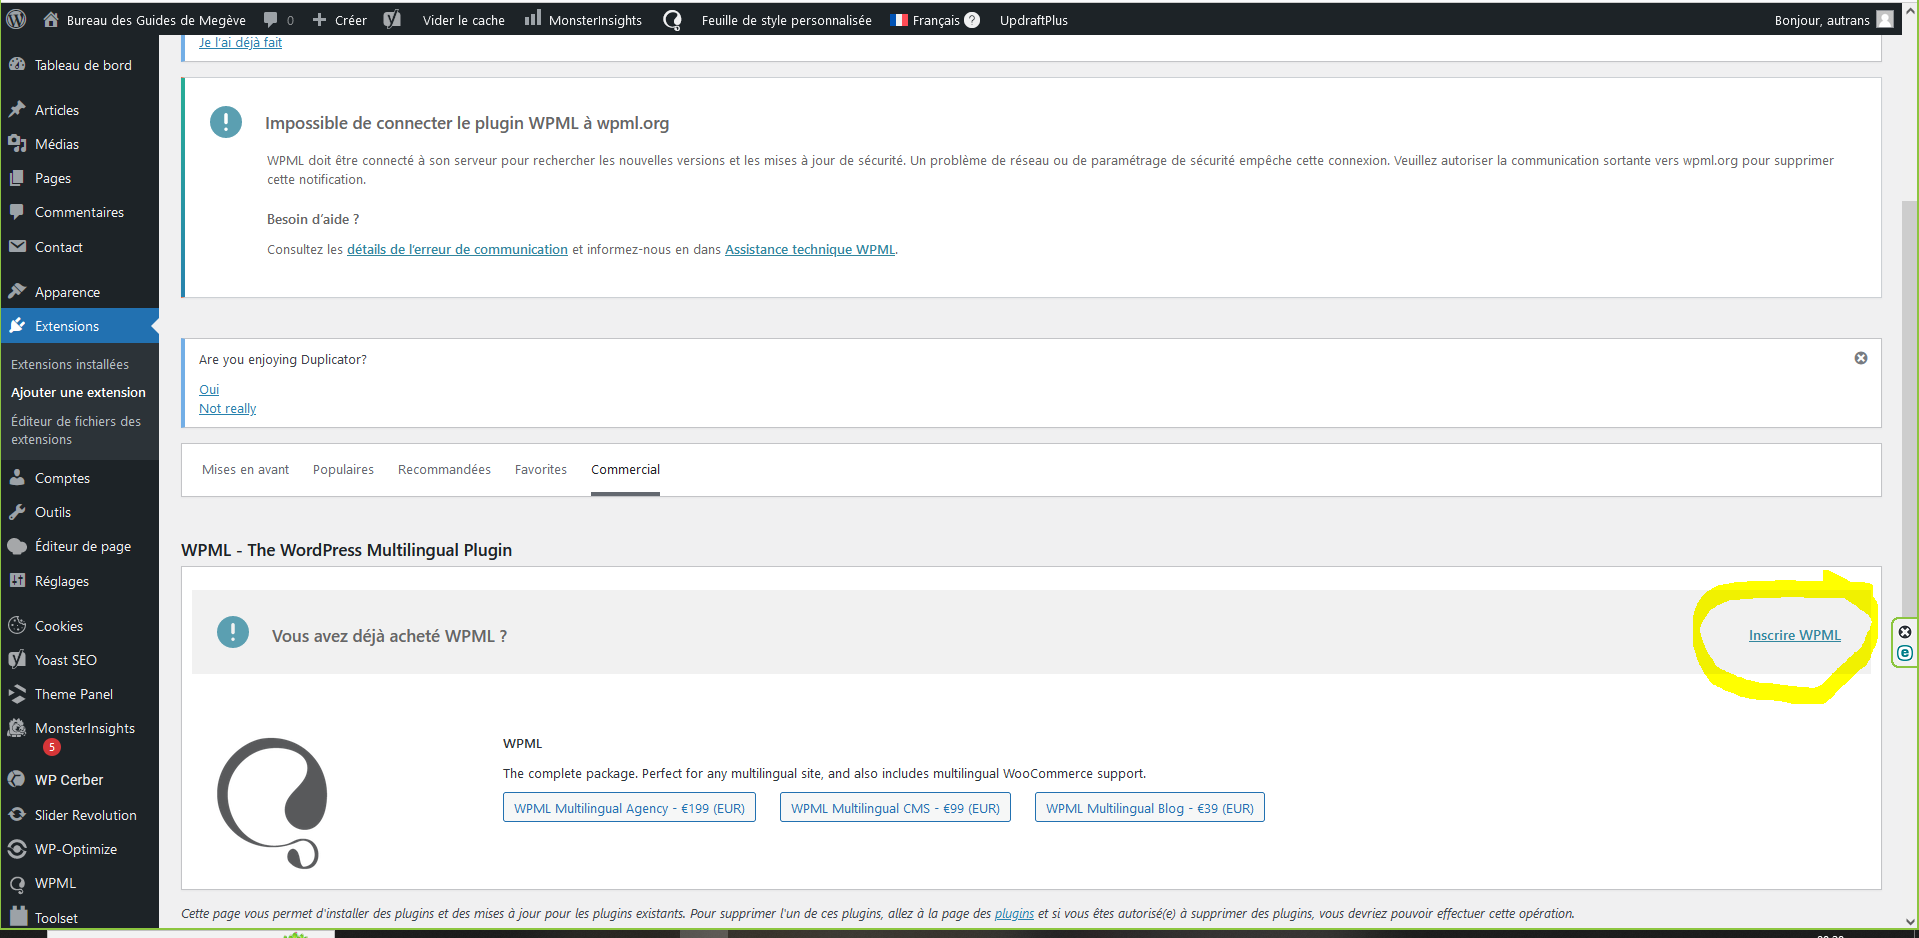Open Éditeur de fichiers des extensions
Image resolution: width=1919 pixels, height=938 pixels.
pyautogui.click(x=76, y=430)
